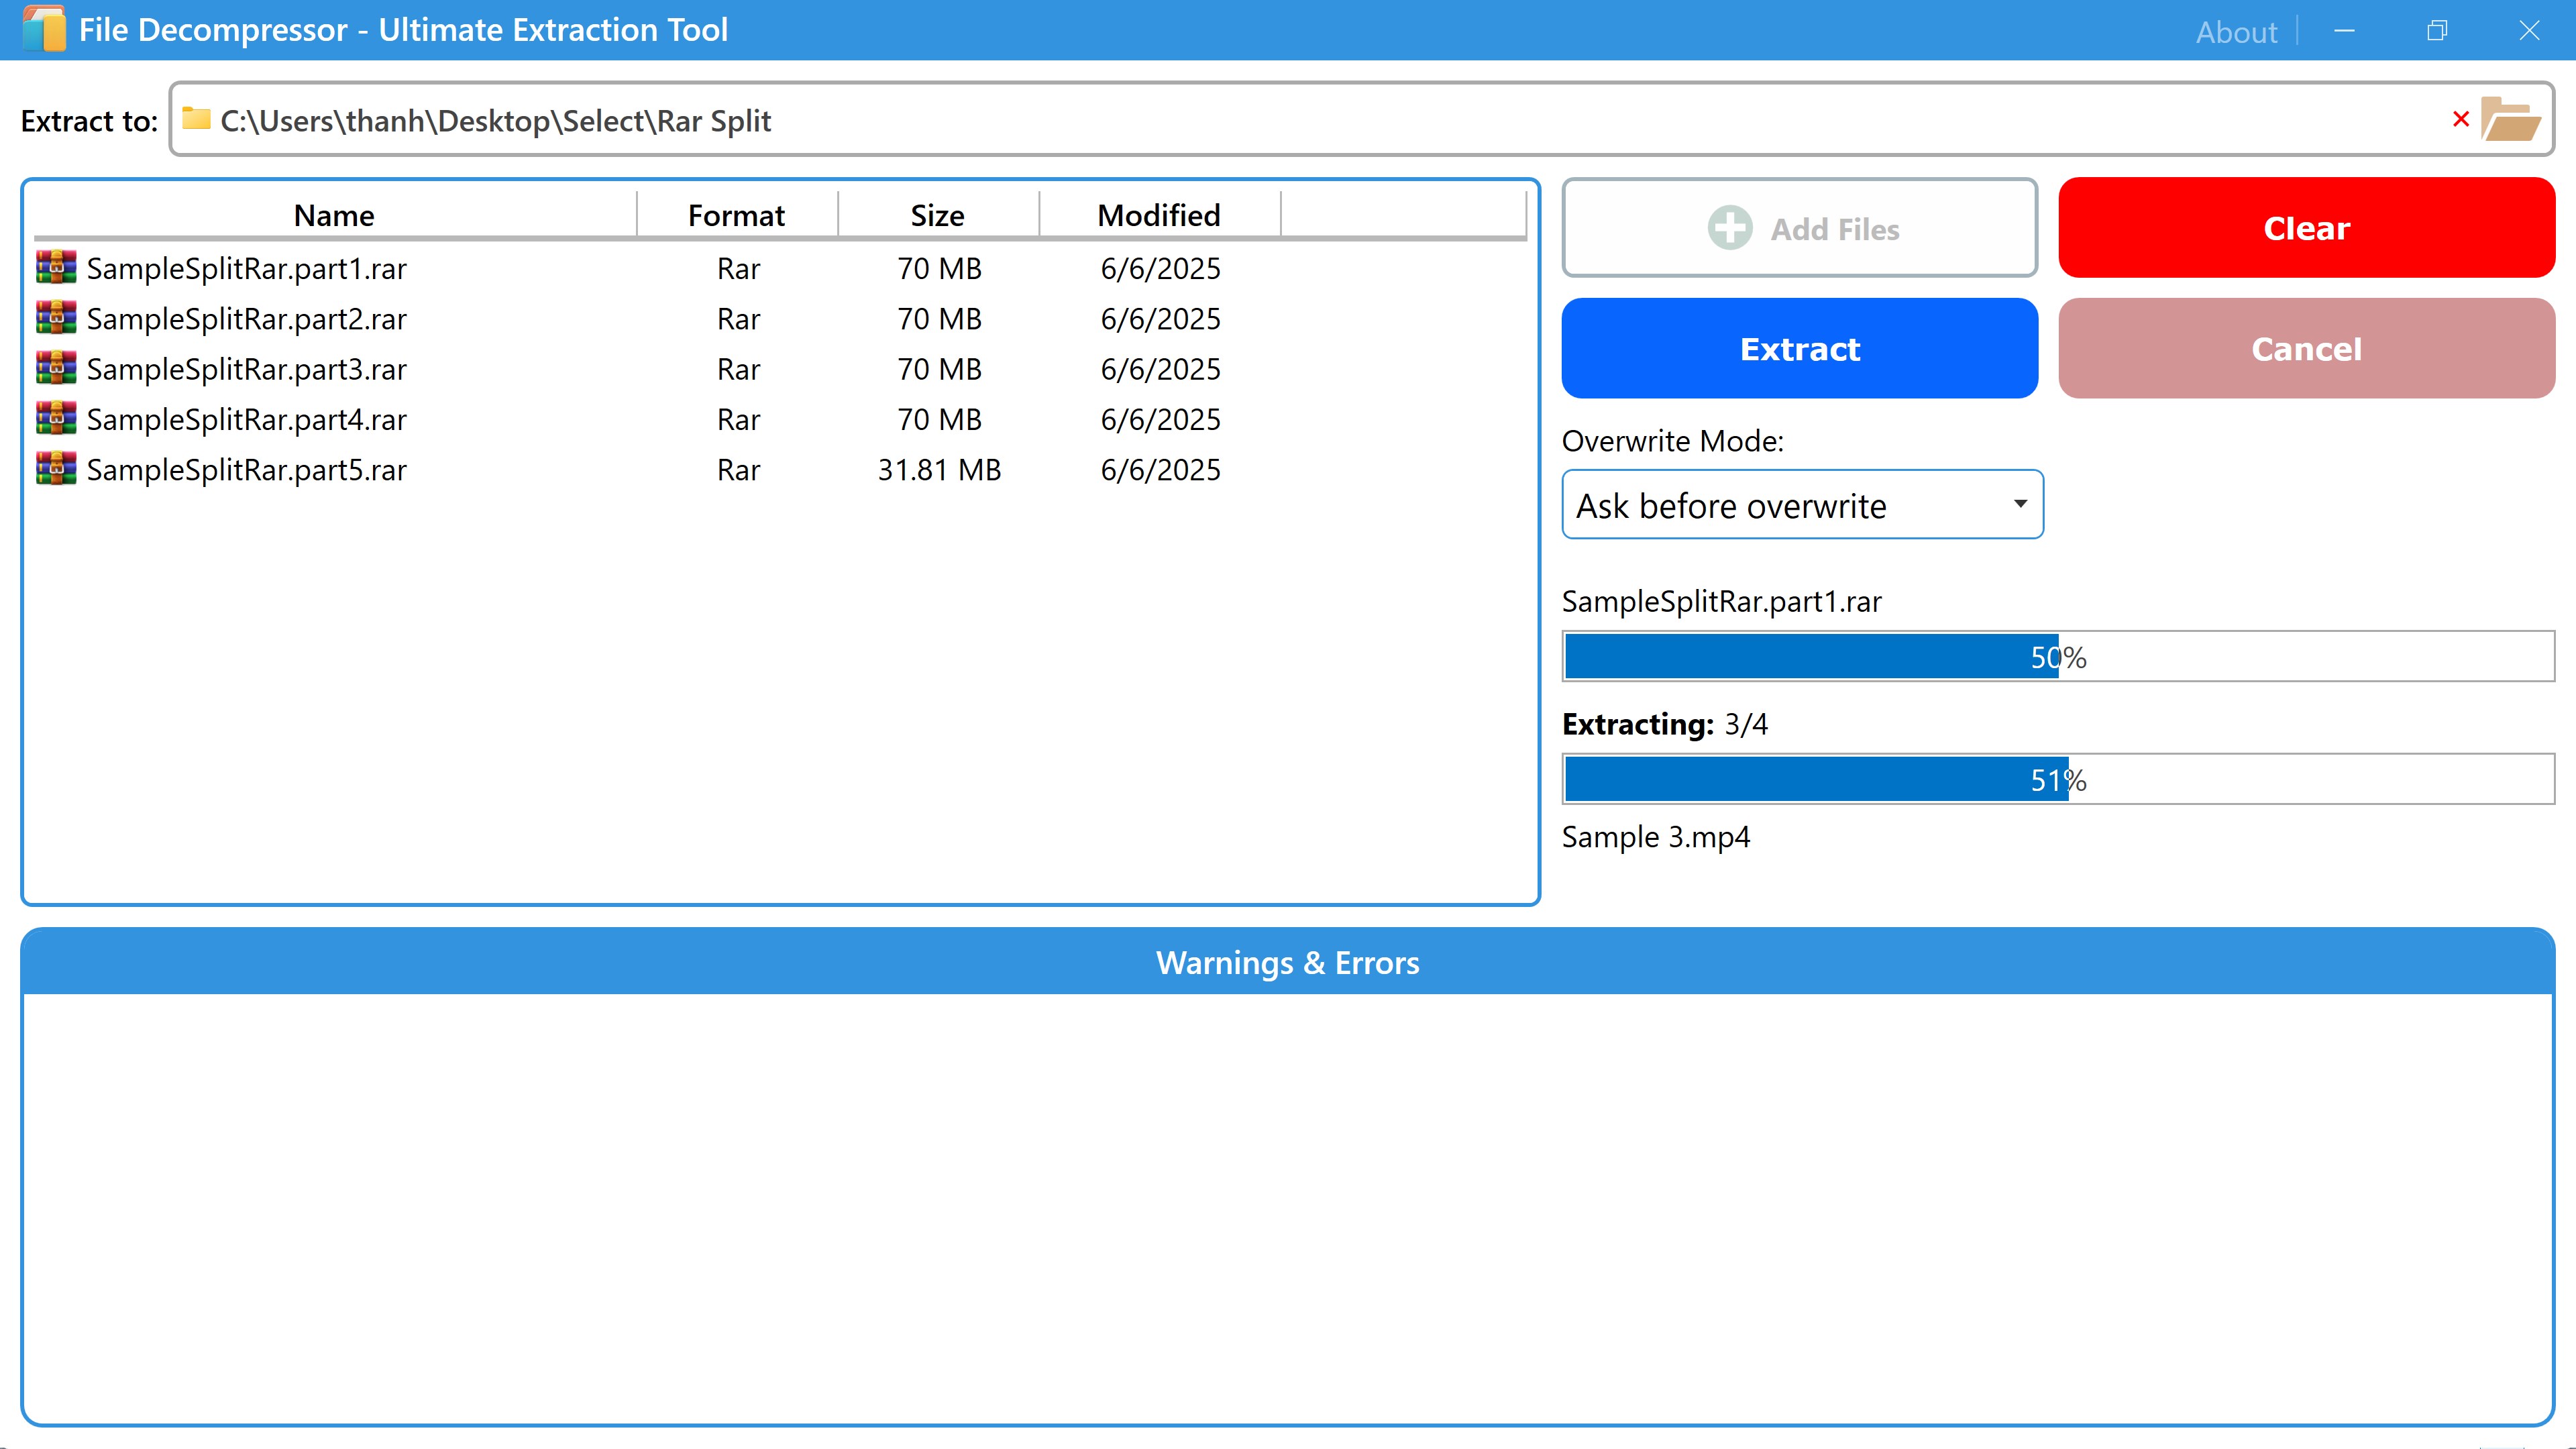This screenshot has height=1449, width=2576.
Task: Click the red X to clear the path
Action: [2461, 120]
